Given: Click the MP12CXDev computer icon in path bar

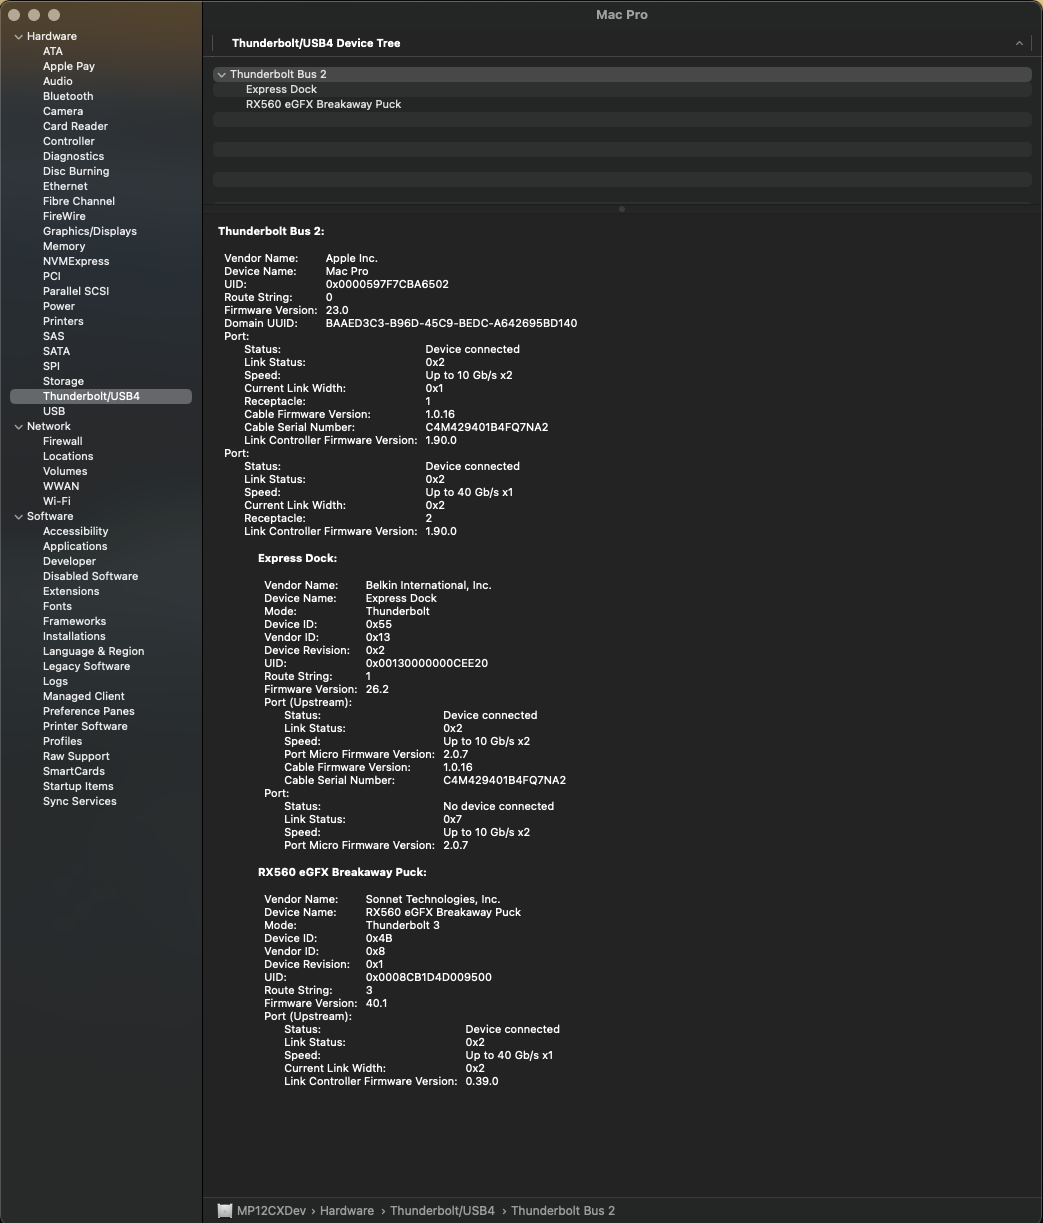Looking at the screenshot, I should 225,1210.
